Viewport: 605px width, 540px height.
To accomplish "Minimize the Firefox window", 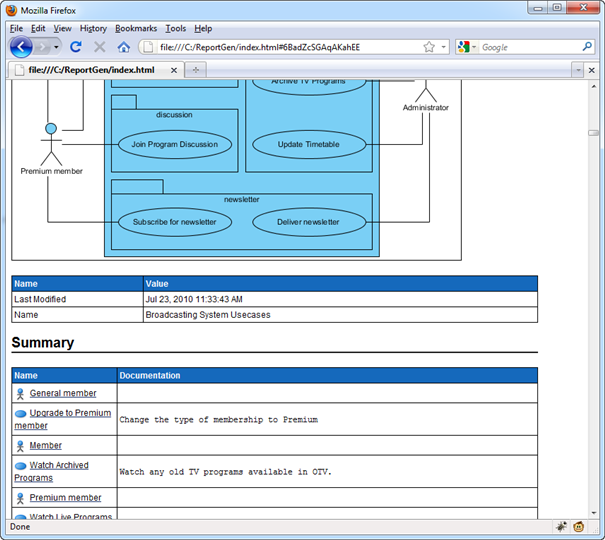I will 538,8.
